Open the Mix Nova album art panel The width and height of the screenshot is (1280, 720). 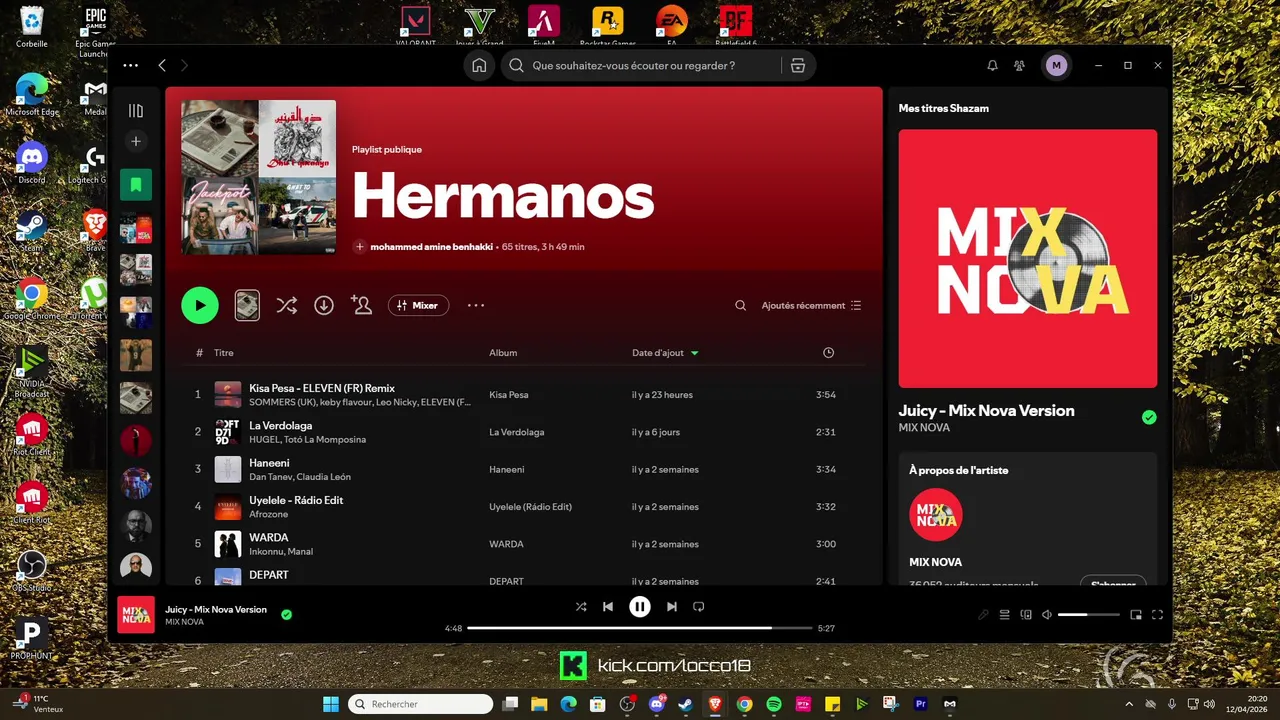(1028, 258)
